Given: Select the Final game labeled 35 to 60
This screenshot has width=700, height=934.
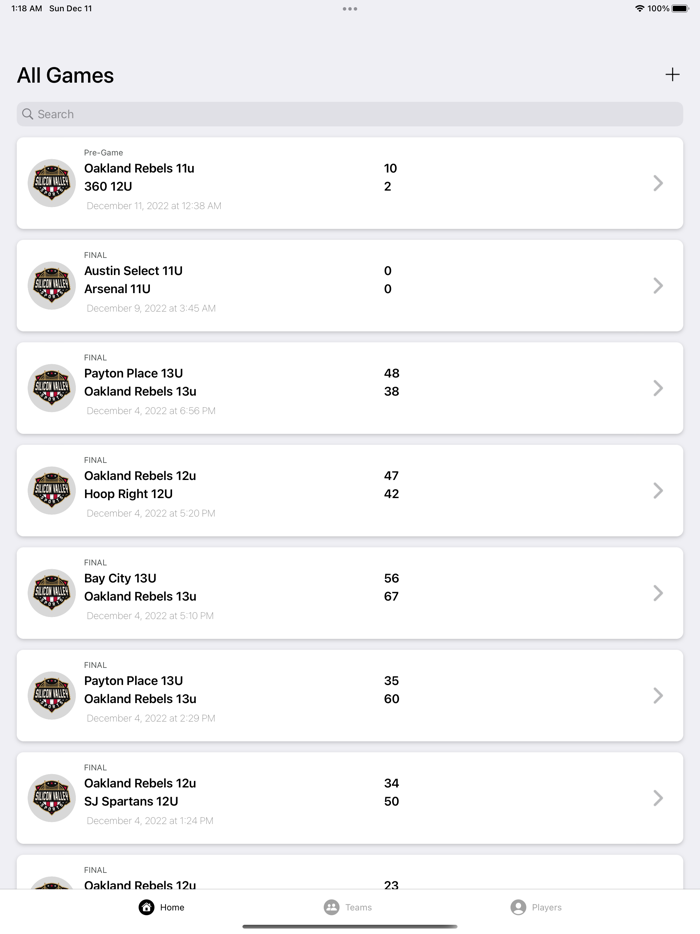Looking at the screenshot, I should (350, 695).
